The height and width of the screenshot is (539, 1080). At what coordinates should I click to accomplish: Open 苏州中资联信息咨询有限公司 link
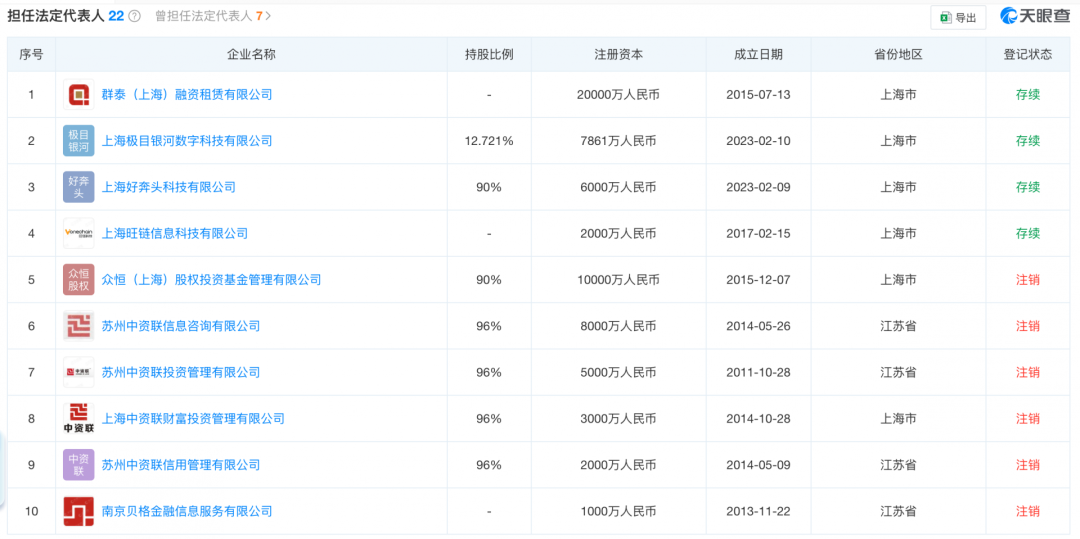pos(181,326)
